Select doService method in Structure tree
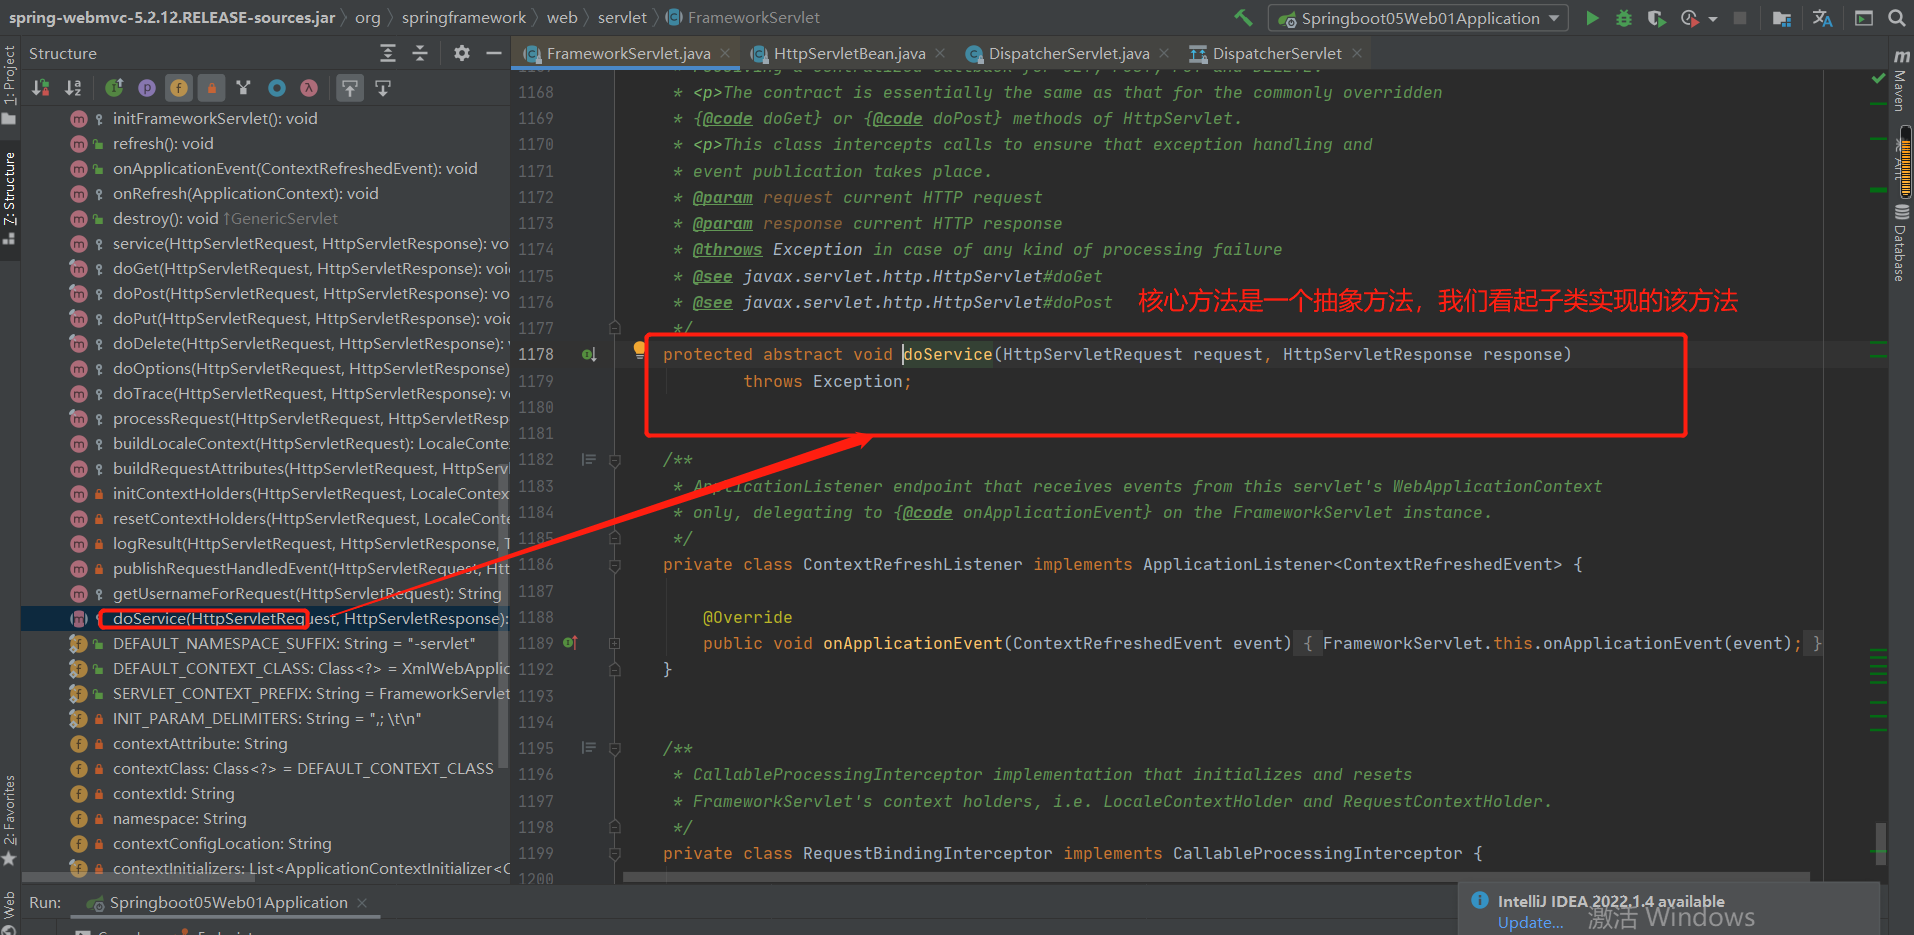Viewport: 1914px width, 935px height. click(x=265, y=619)
